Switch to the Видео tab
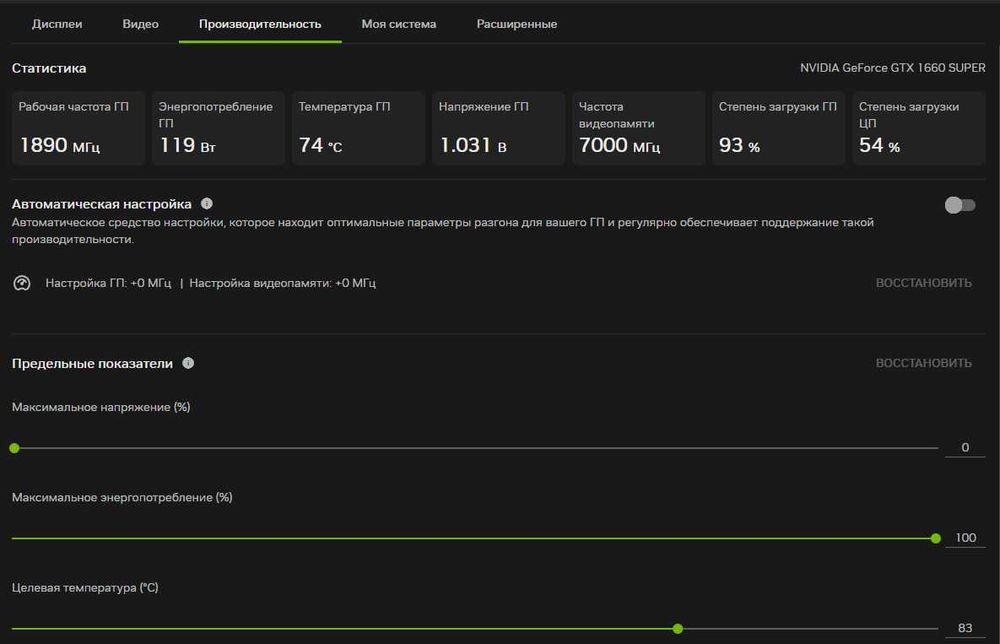Screen dimensions: 1000x644 pyautogui.click(x=140, y=24)
